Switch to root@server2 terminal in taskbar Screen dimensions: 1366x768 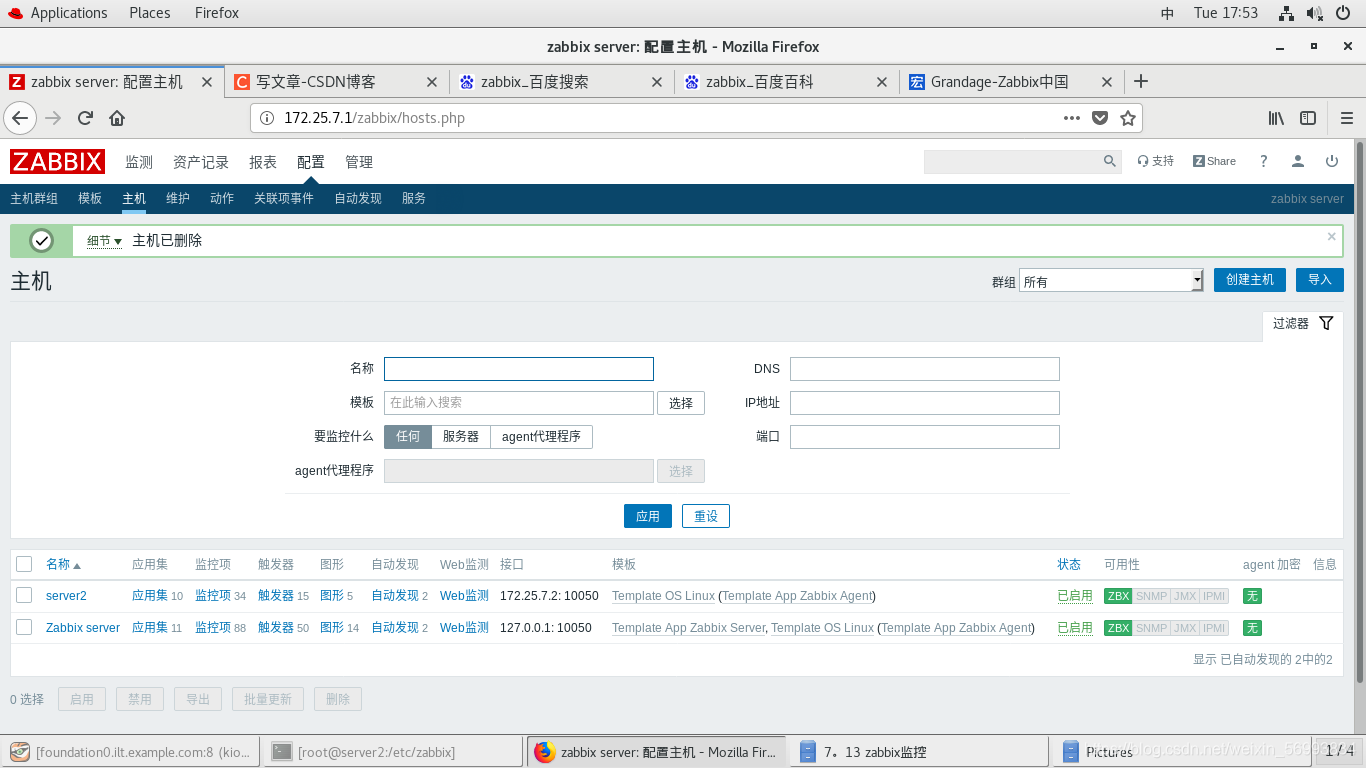tap(393, 752)
